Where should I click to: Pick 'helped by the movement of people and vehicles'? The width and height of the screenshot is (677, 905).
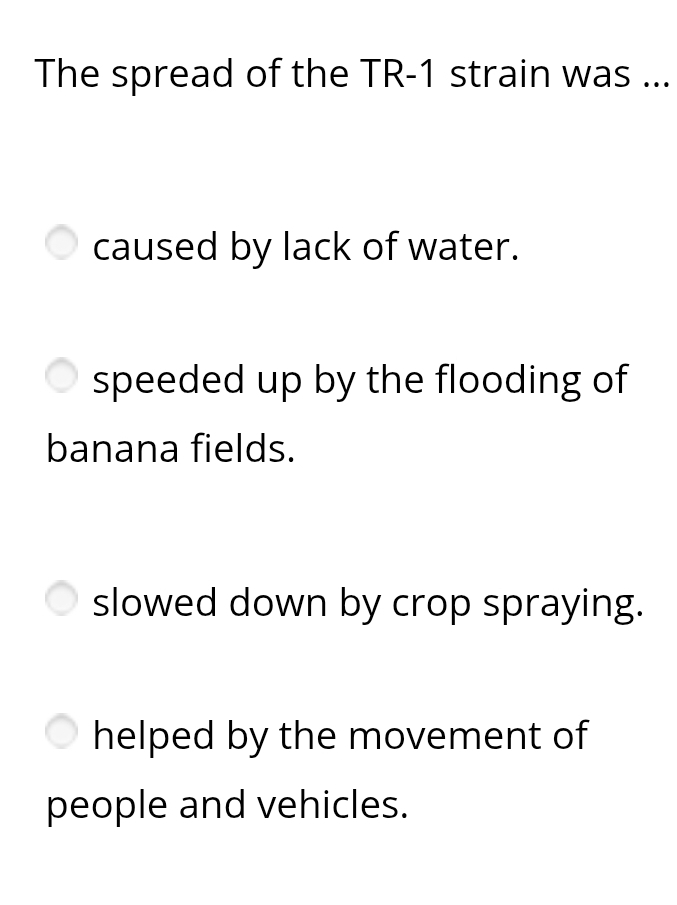tap(61, 731)
